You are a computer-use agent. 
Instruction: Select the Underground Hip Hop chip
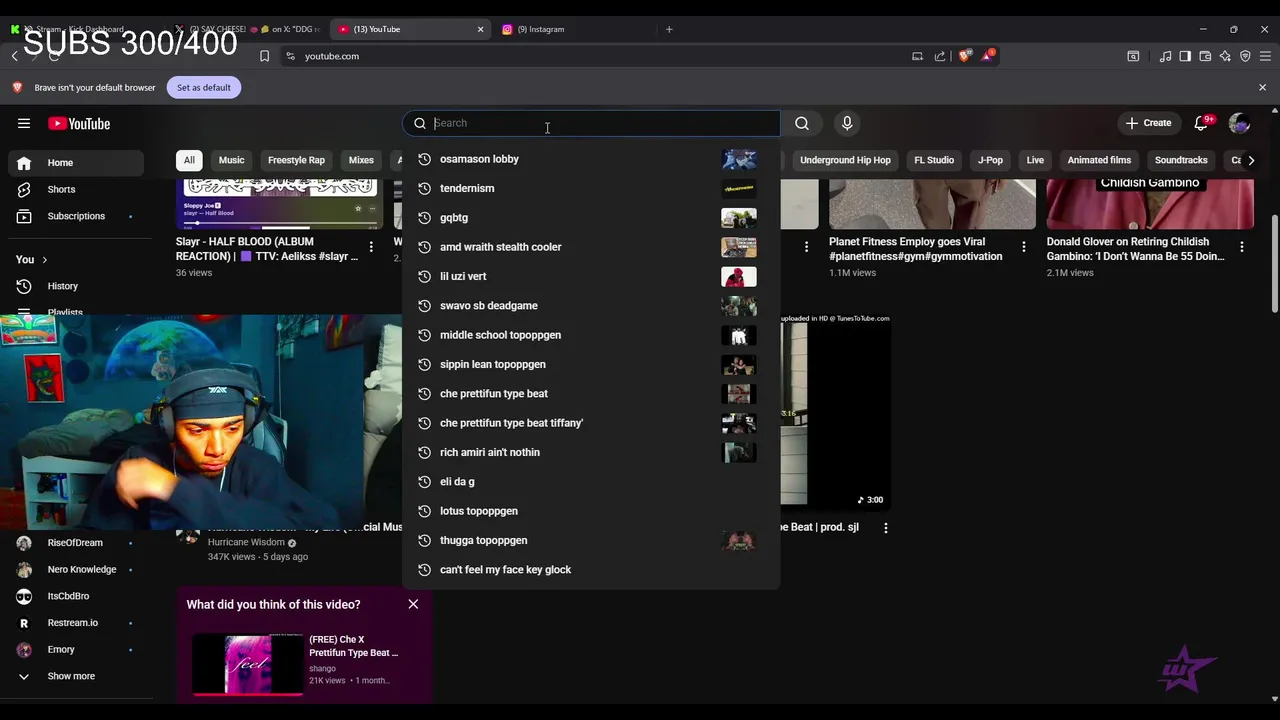(x=845, y=160)
